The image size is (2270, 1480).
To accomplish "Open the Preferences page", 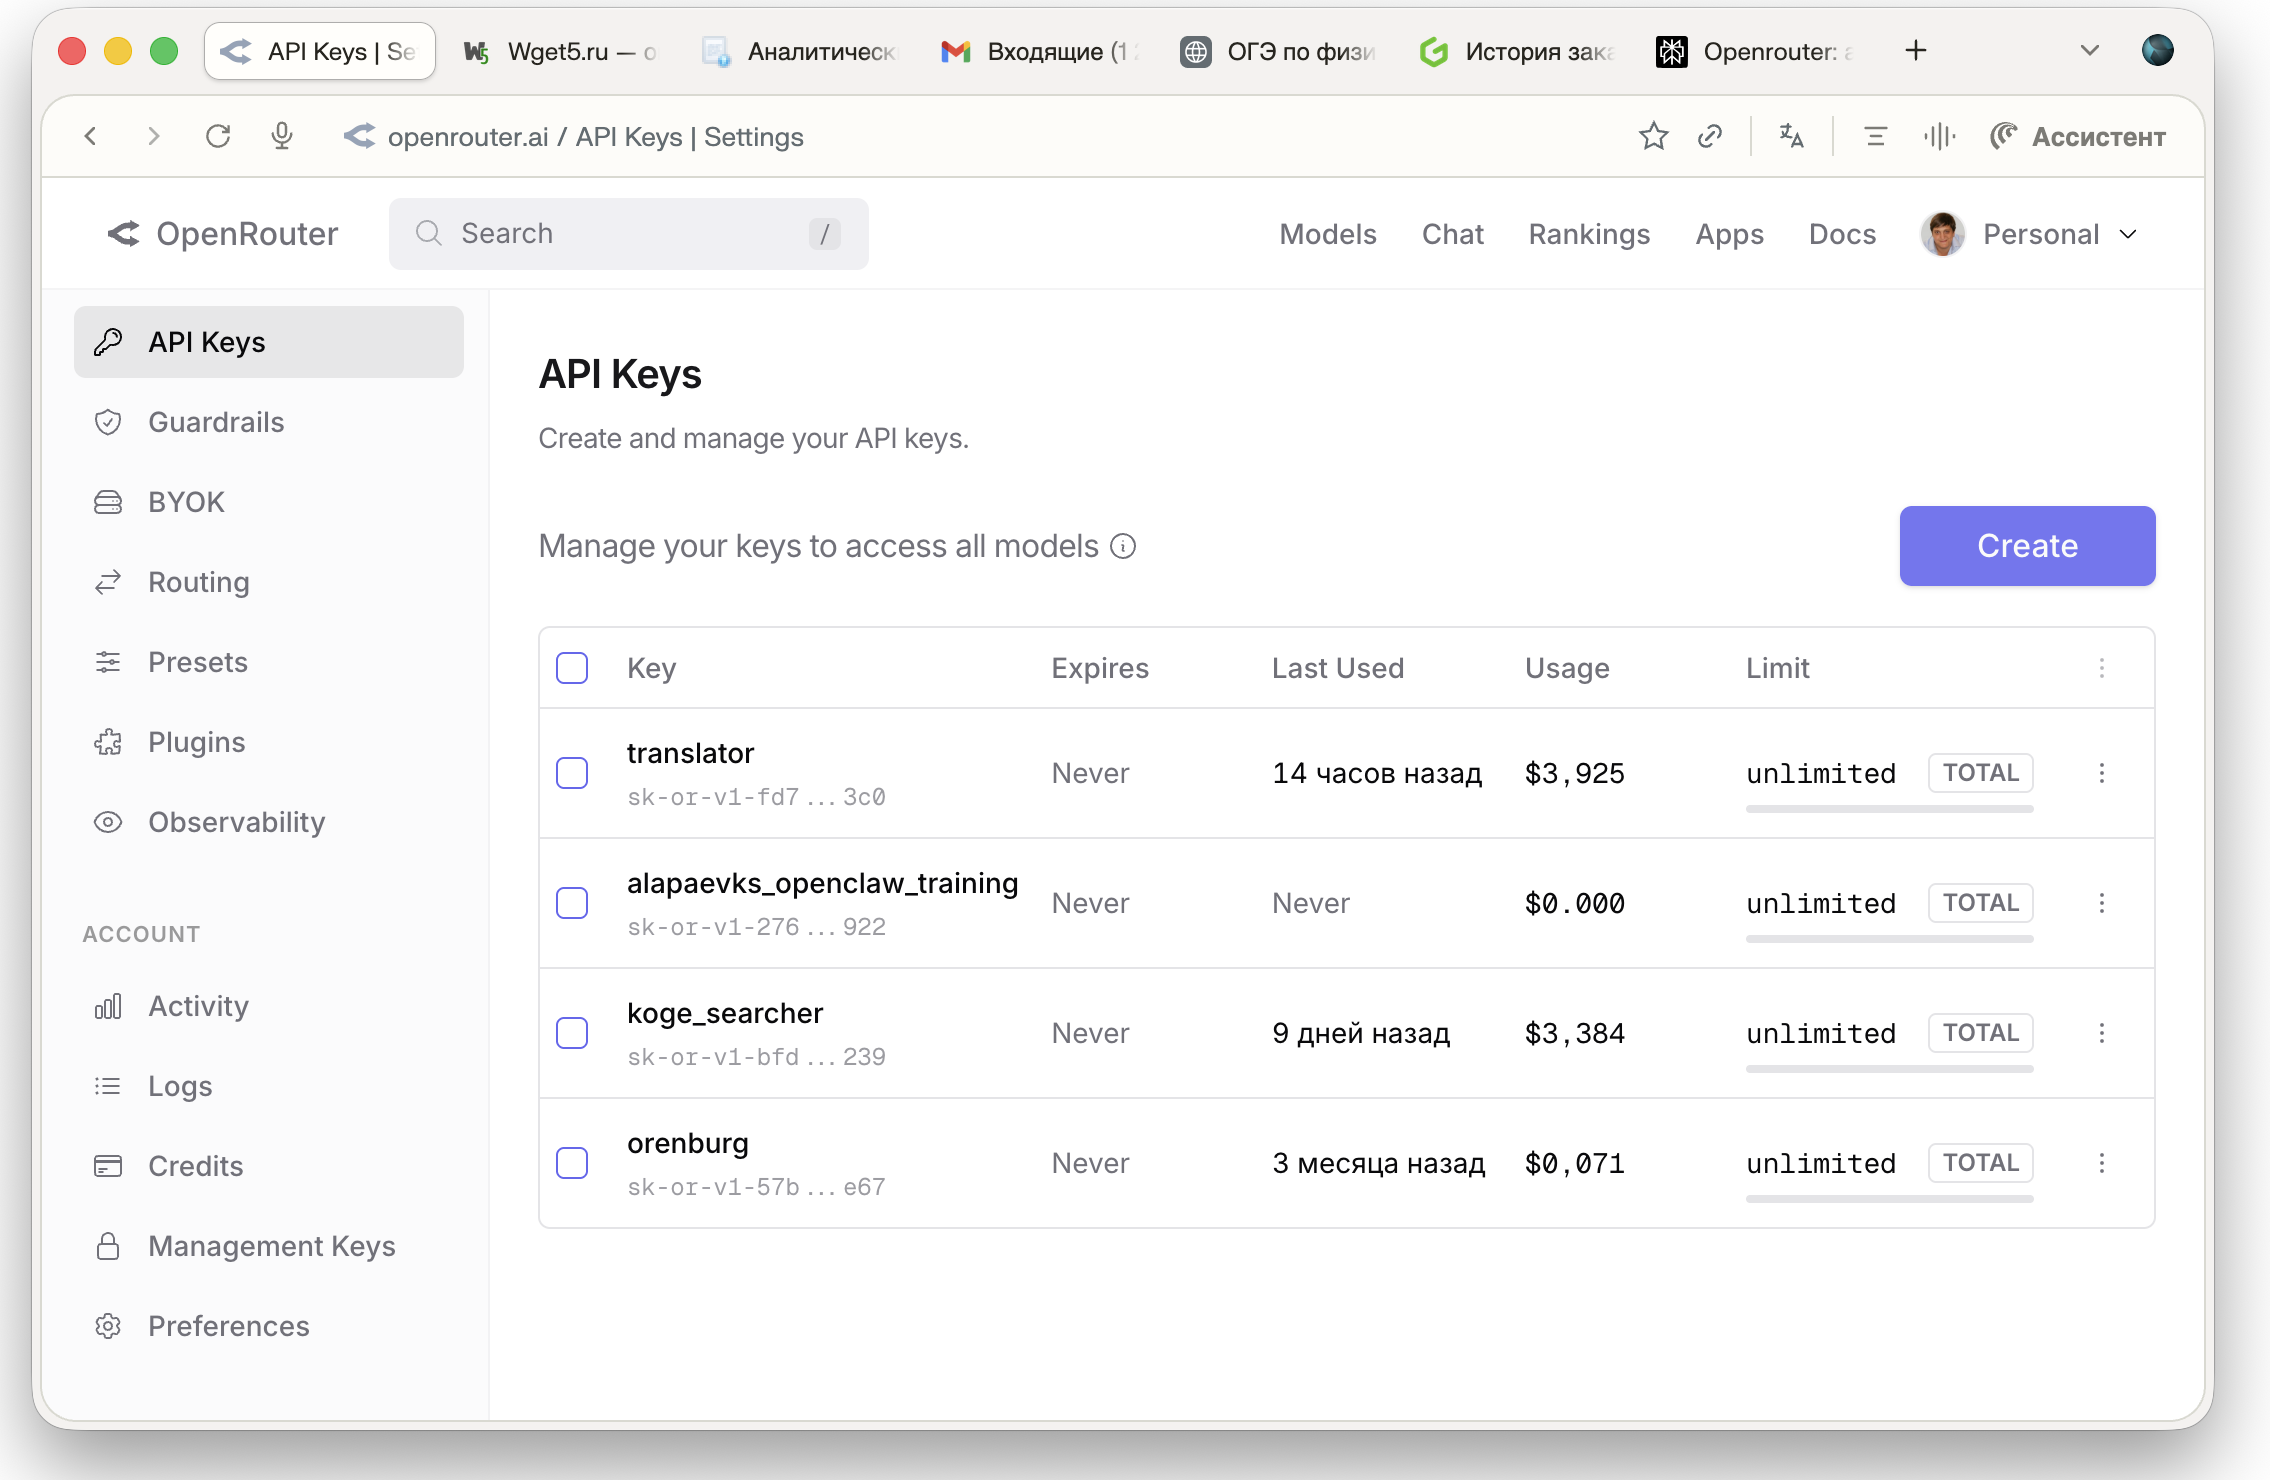I will point(269,1326).
